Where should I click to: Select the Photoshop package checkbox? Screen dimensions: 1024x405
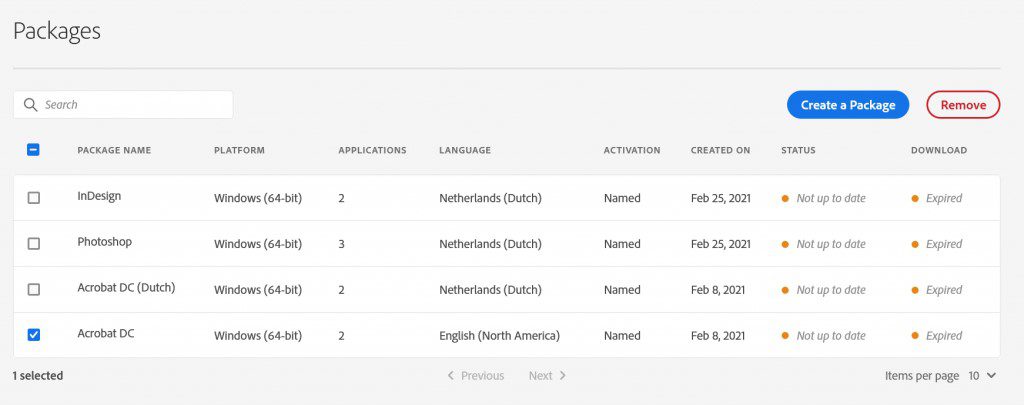click(33, 244)
